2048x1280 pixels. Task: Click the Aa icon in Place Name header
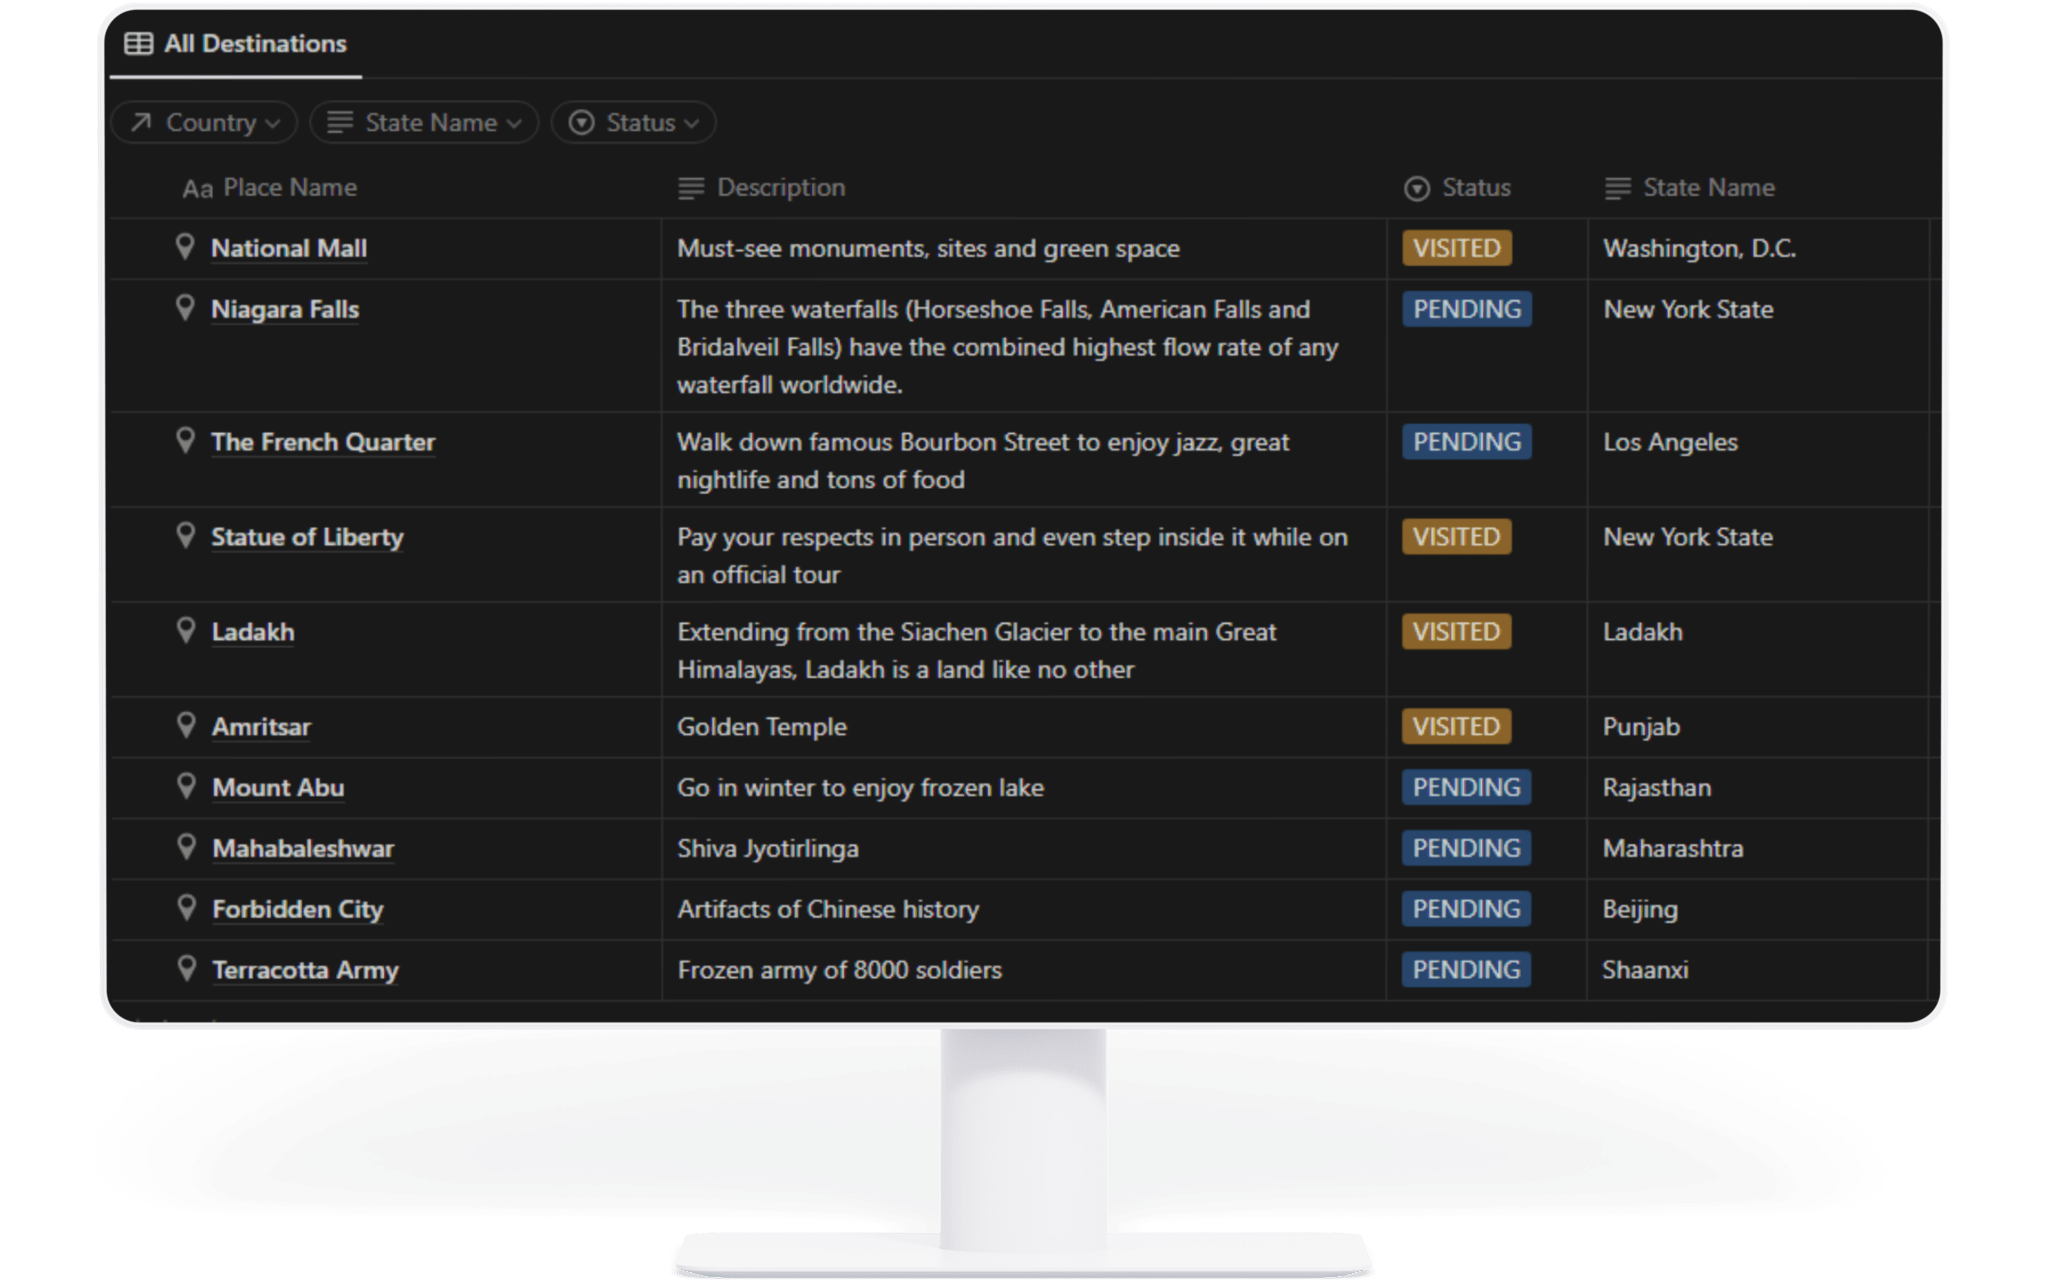click(x=197, y=189)
